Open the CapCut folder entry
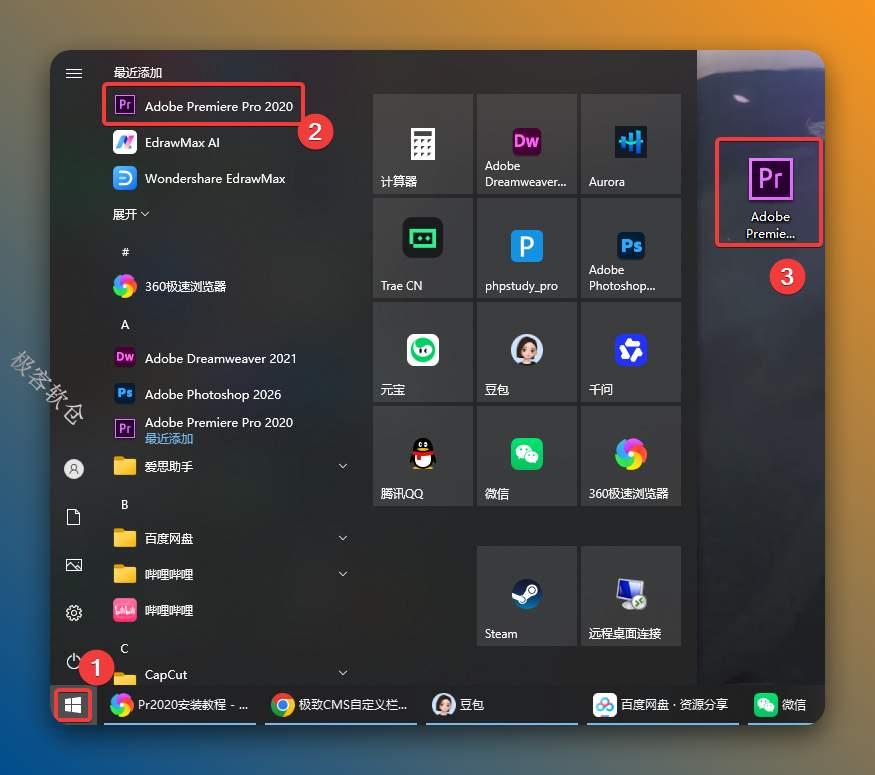The width and height of the screenshot is (875, 775). point(230,674)
